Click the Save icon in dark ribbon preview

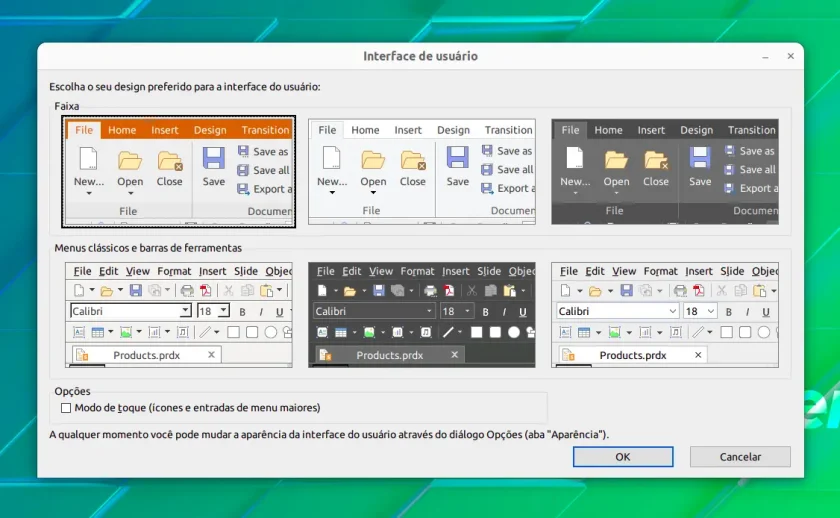click(x=700, y=159)
